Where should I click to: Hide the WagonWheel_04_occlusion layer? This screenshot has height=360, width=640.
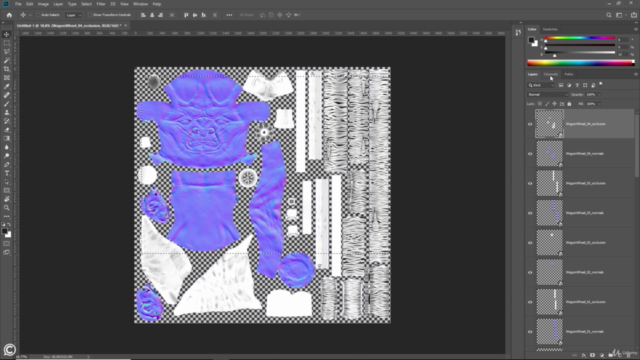pyautogui.click(x=530, y=124)
